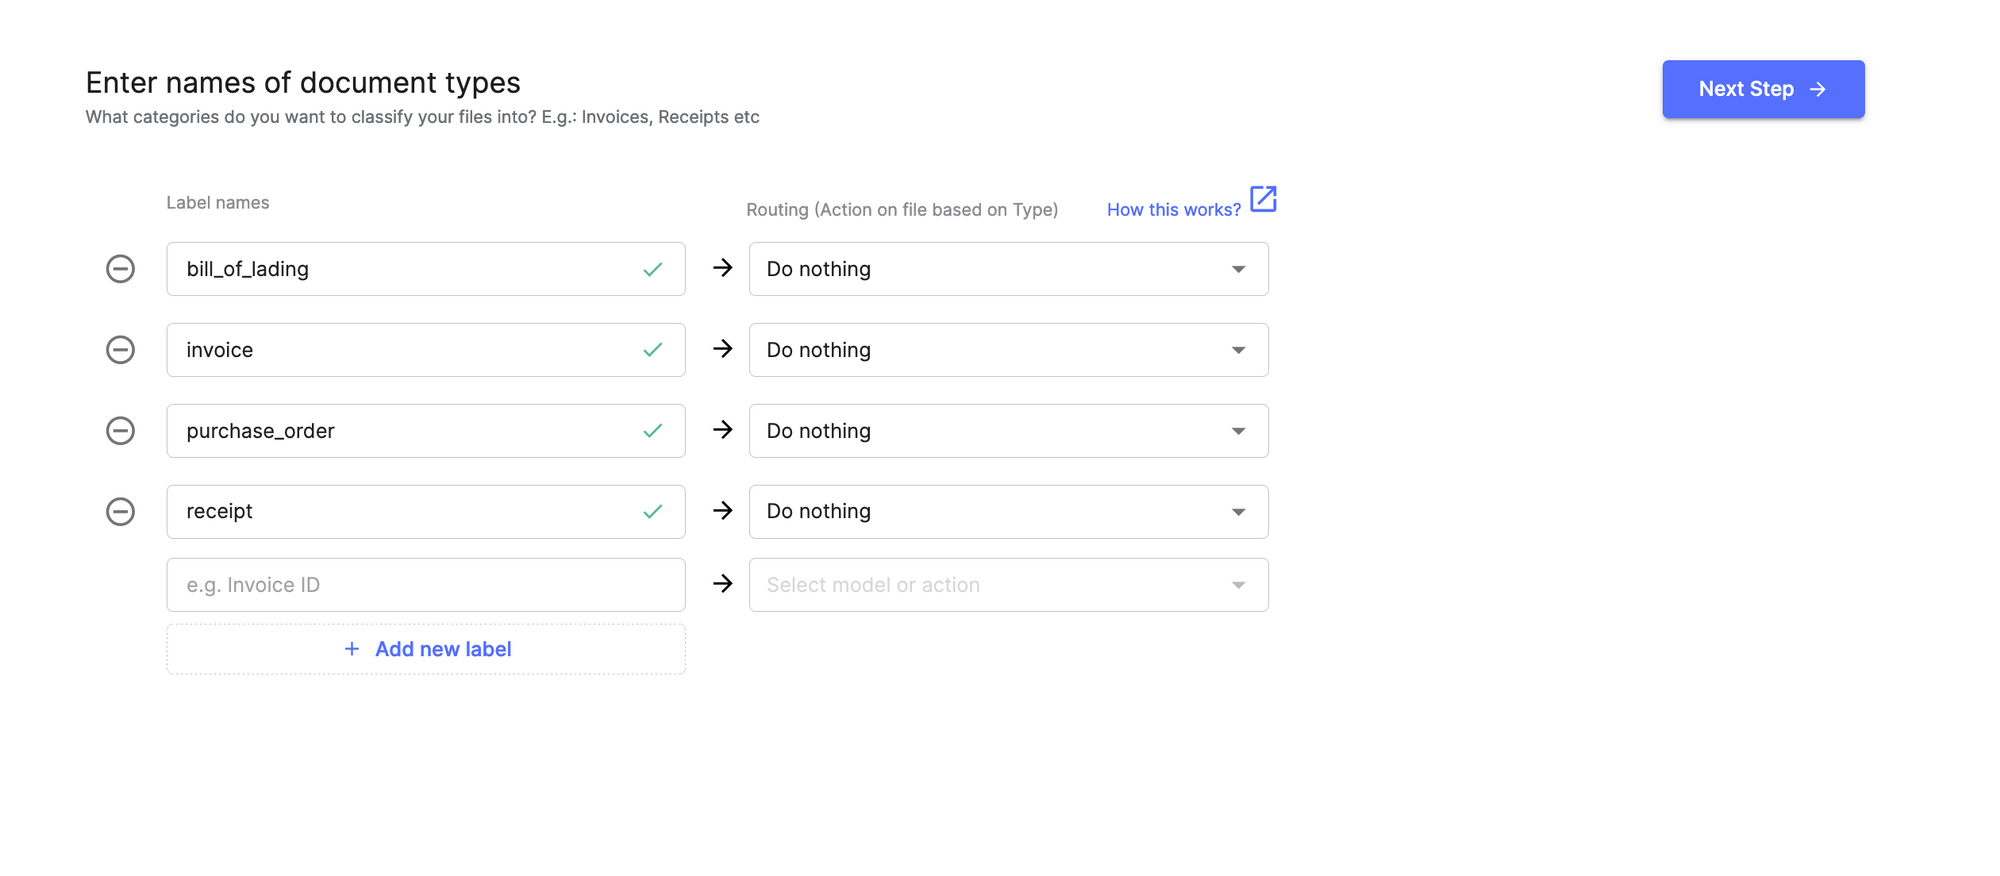Click Add new label button

coord(426,649)
